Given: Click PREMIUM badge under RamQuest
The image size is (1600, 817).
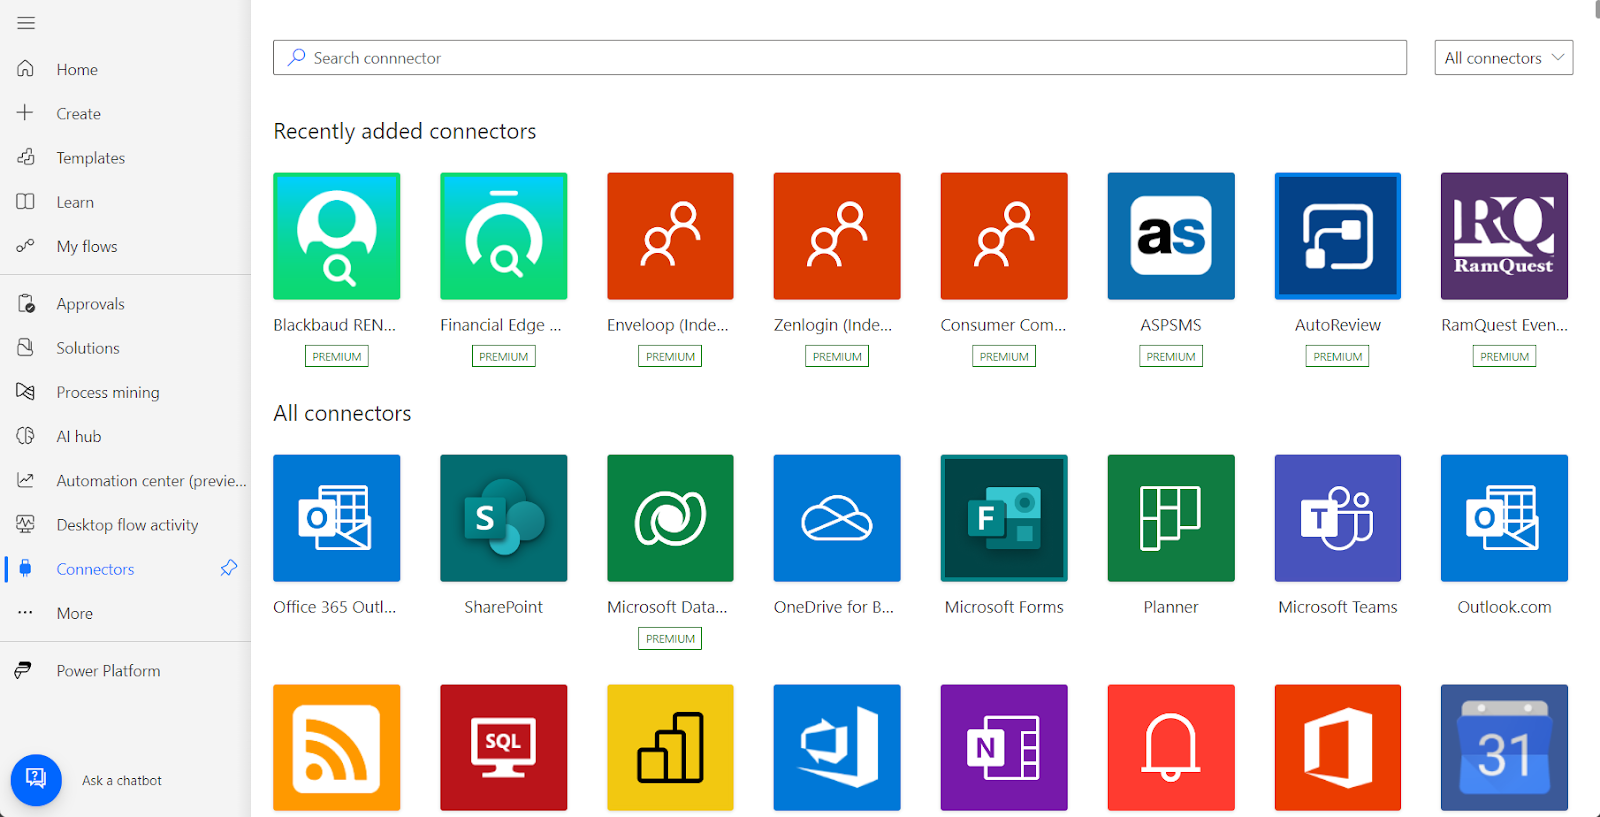Looking at the screenshot, I should 1504,356.
